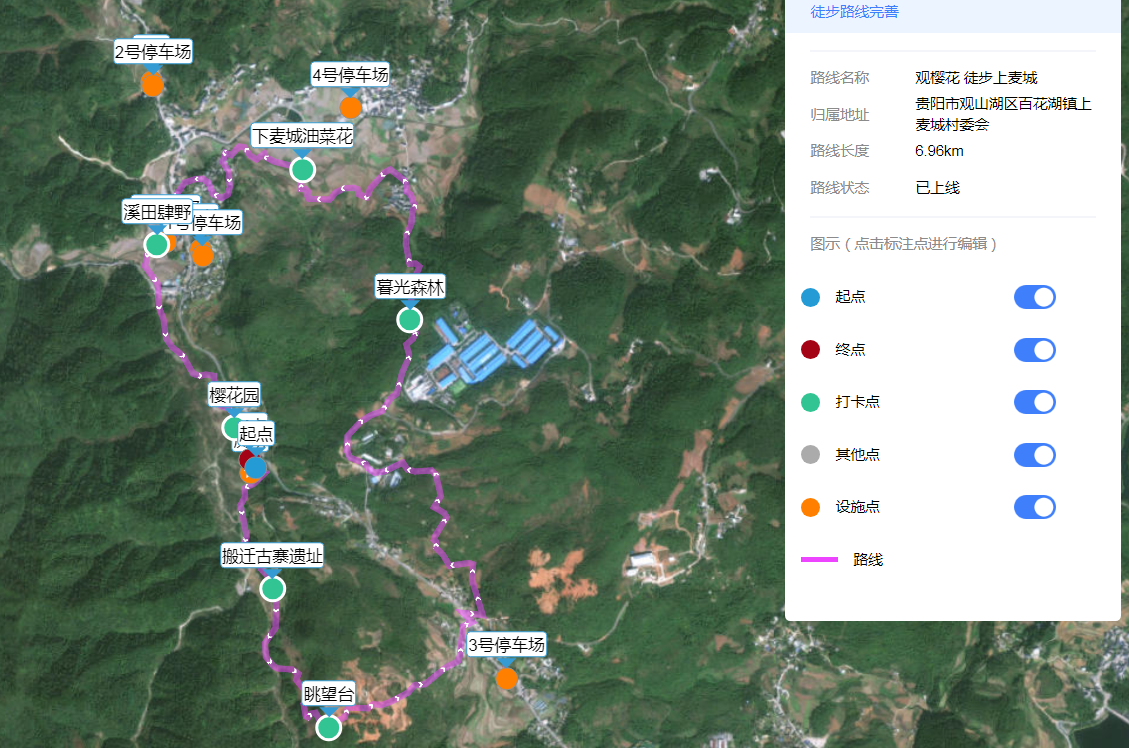Image resolution: width=1129 pixels, height=748 pixels.
Task: Select the 搬迁古寨遗址 marker on map
Action: tap(273, 588)
